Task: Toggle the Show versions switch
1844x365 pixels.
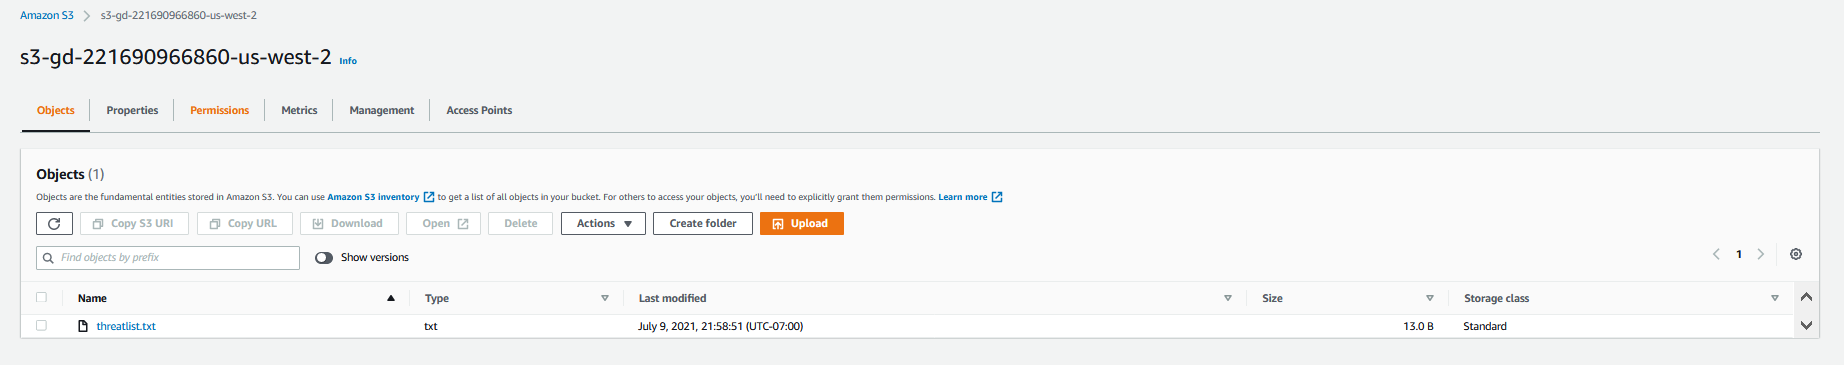Action: [x=324, y=258]
